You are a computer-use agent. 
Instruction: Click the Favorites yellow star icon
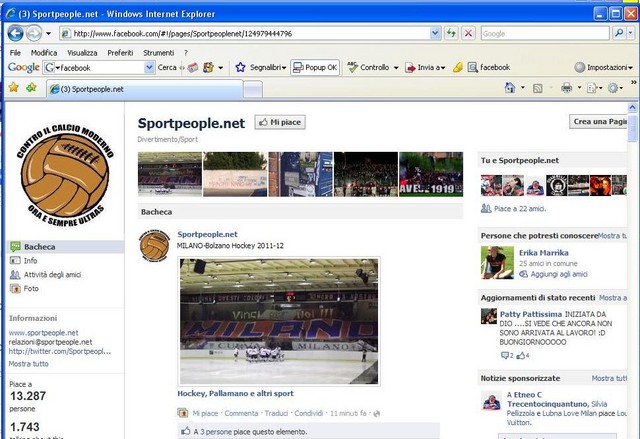[14, 87]
